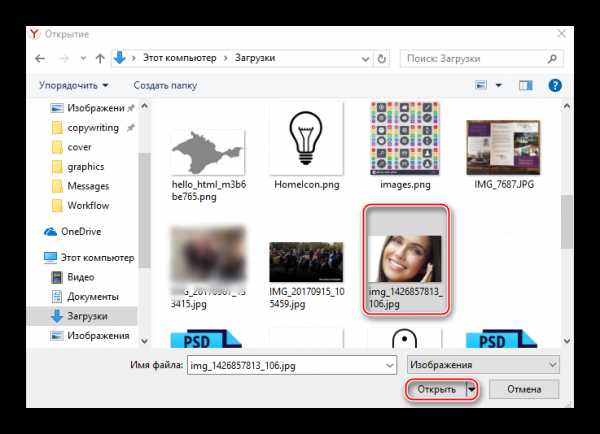Screen dimensions: 600x434
Task: Change the view with the view icon
Action: coord(481,85)
